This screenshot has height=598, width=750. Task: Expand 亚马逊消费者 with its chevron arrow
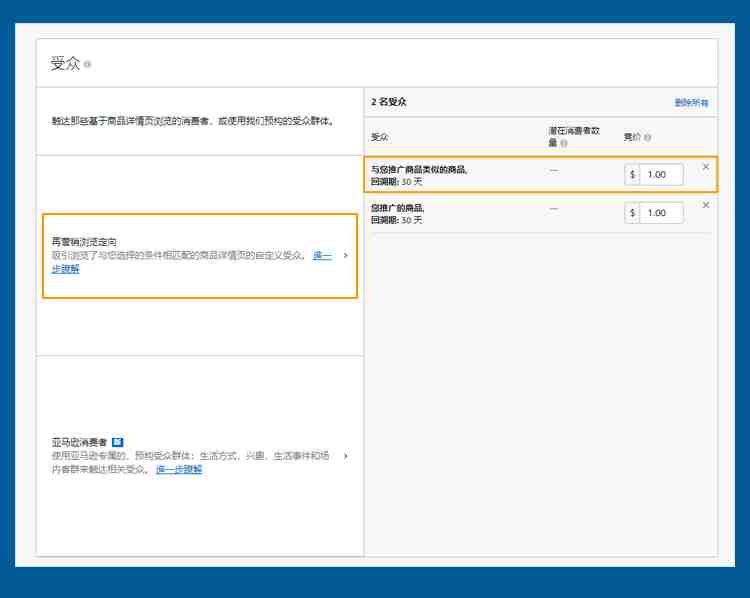pos(346,456)
